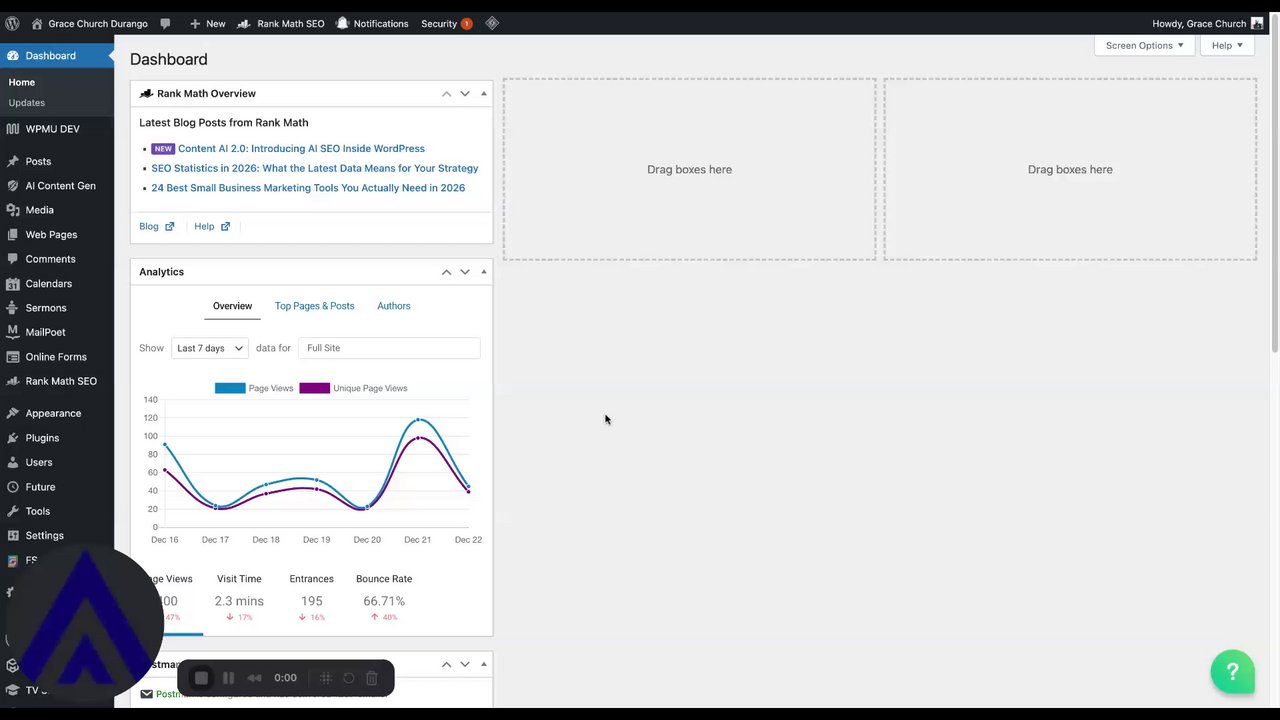Open the WordPress logo menu
The height and width of the screenshot is (720, 1280).
(12, 23)
